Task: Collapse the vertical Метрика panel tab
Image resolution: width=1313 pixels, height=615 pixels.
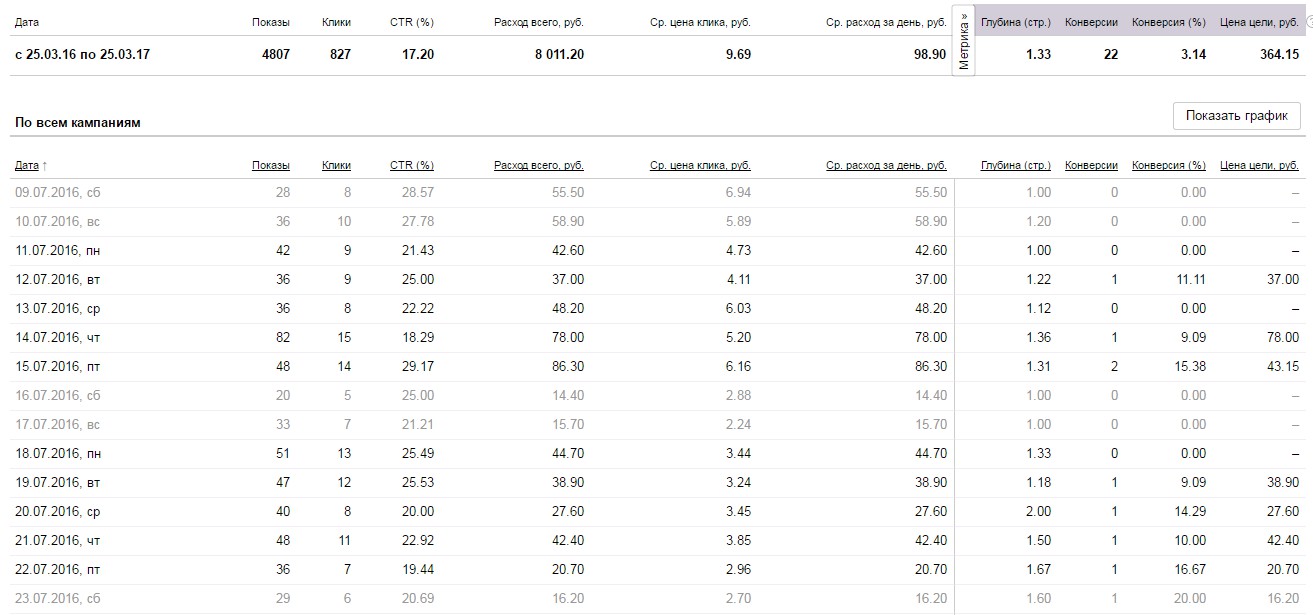Action: click(x=964, y=40)
